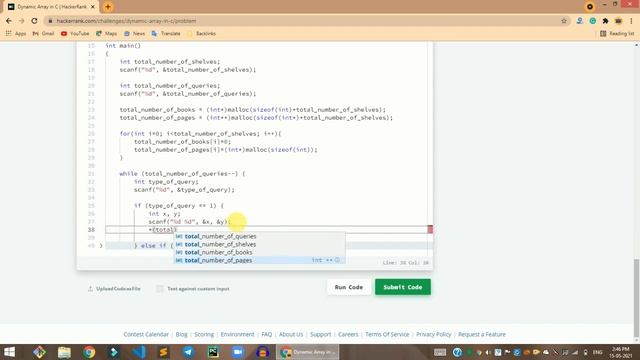Open the touch keyboard tray icon
This screenshot has width=640, height=360.
[440, 352]
